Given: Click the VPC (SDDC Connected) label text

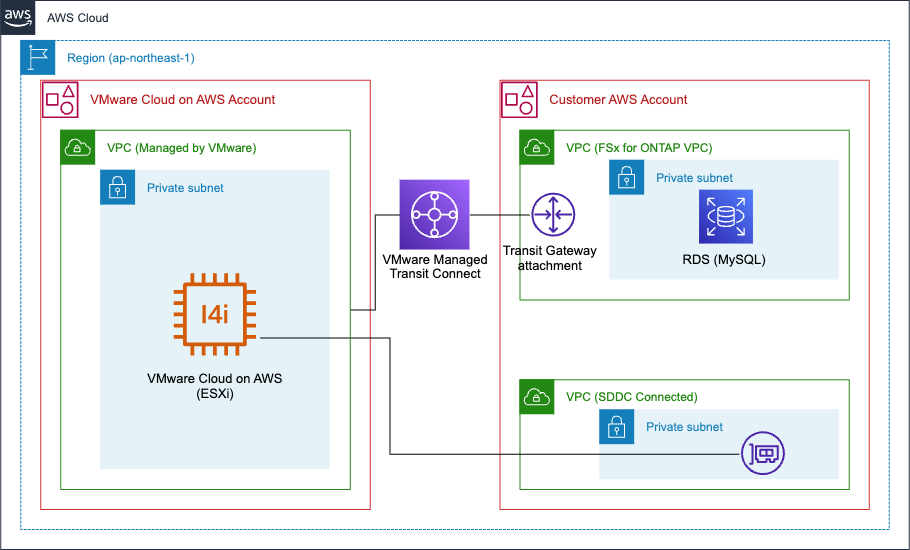Looking at the screenshot, I should 631,397.
